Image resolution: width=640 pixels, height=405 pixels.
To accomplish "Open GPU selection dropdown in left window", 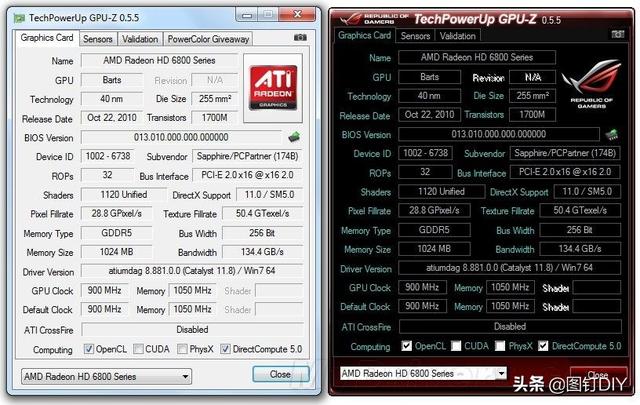I will click(106, 376).
